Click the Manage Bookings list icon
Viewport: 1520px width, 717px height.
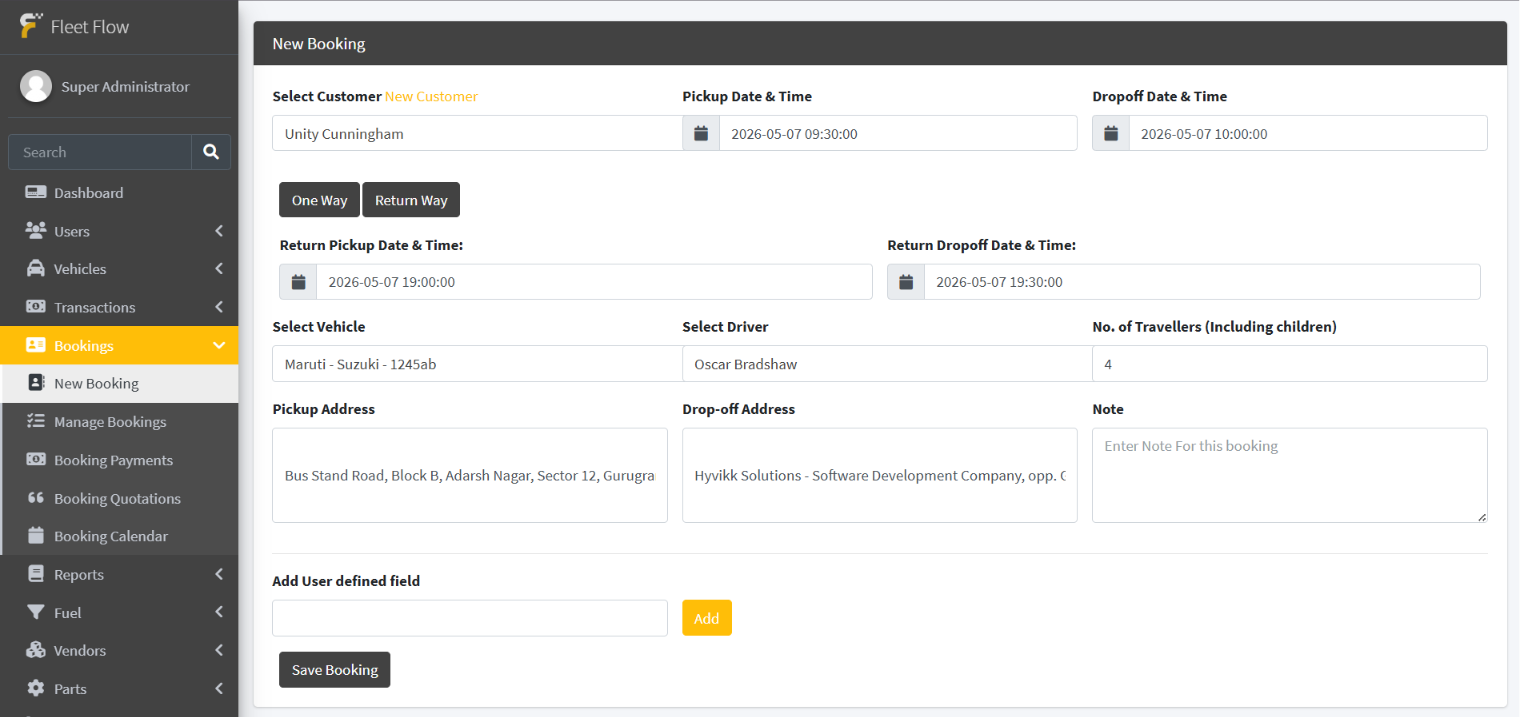click(36, 421)
